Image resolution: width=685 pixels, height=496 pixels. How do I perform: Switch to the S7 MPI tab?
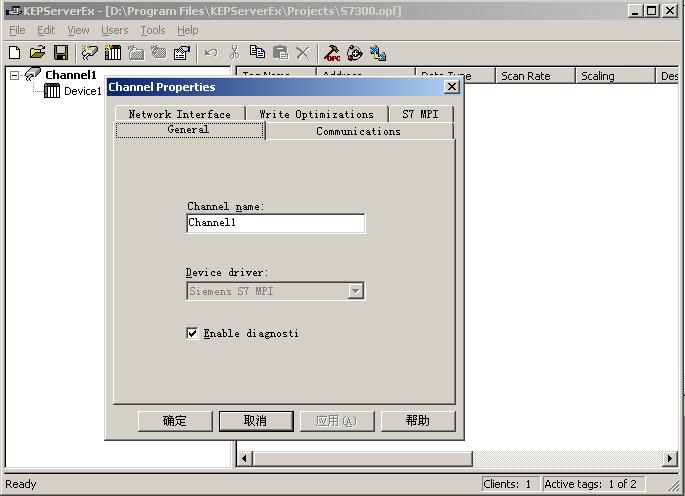point(421,114)
